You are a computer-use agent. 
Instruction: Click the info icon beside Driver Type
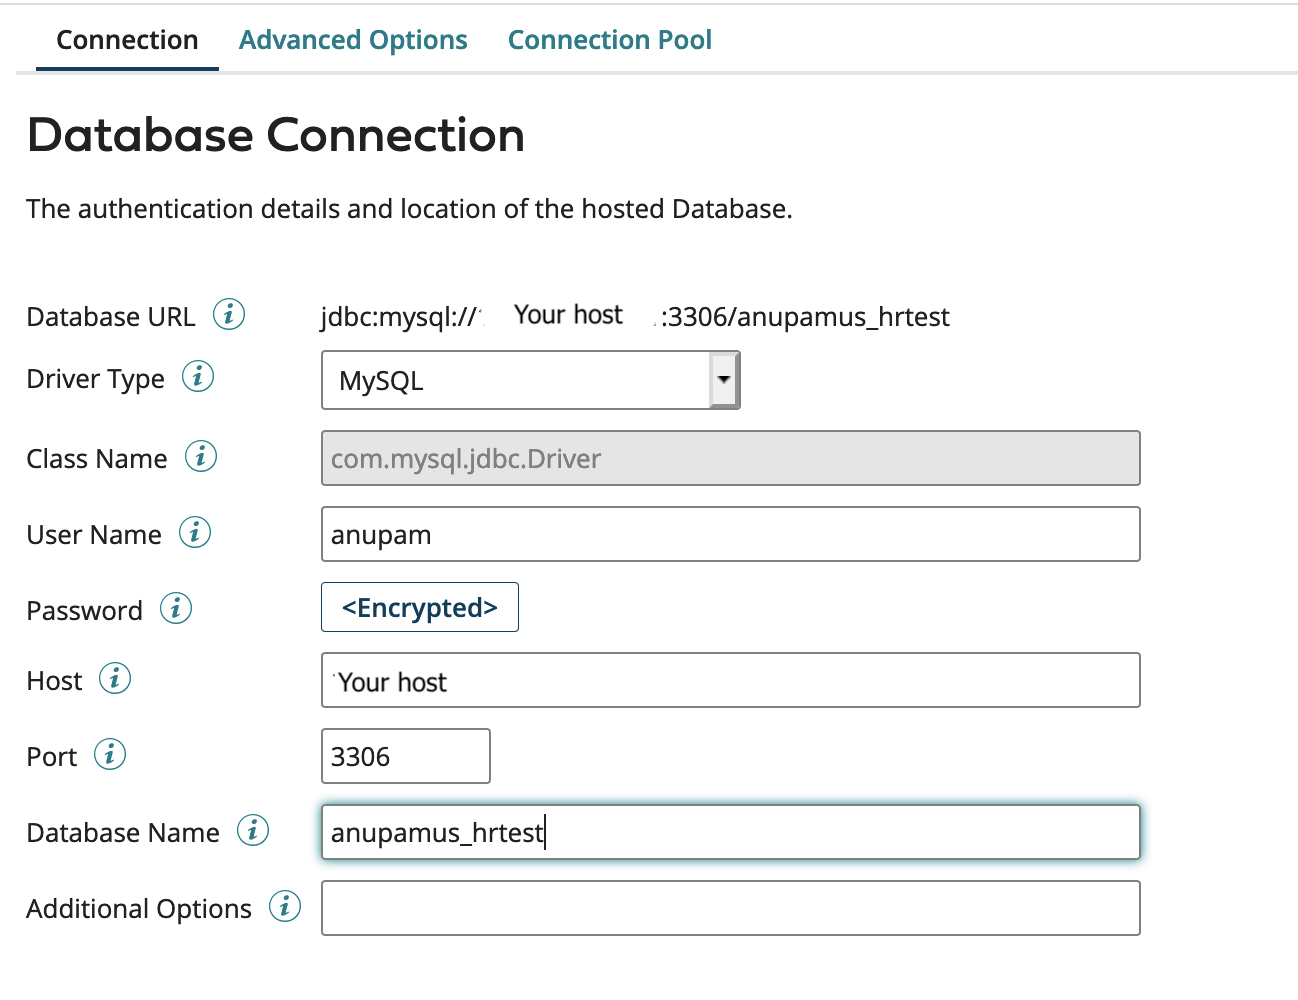tap(198, 376)
